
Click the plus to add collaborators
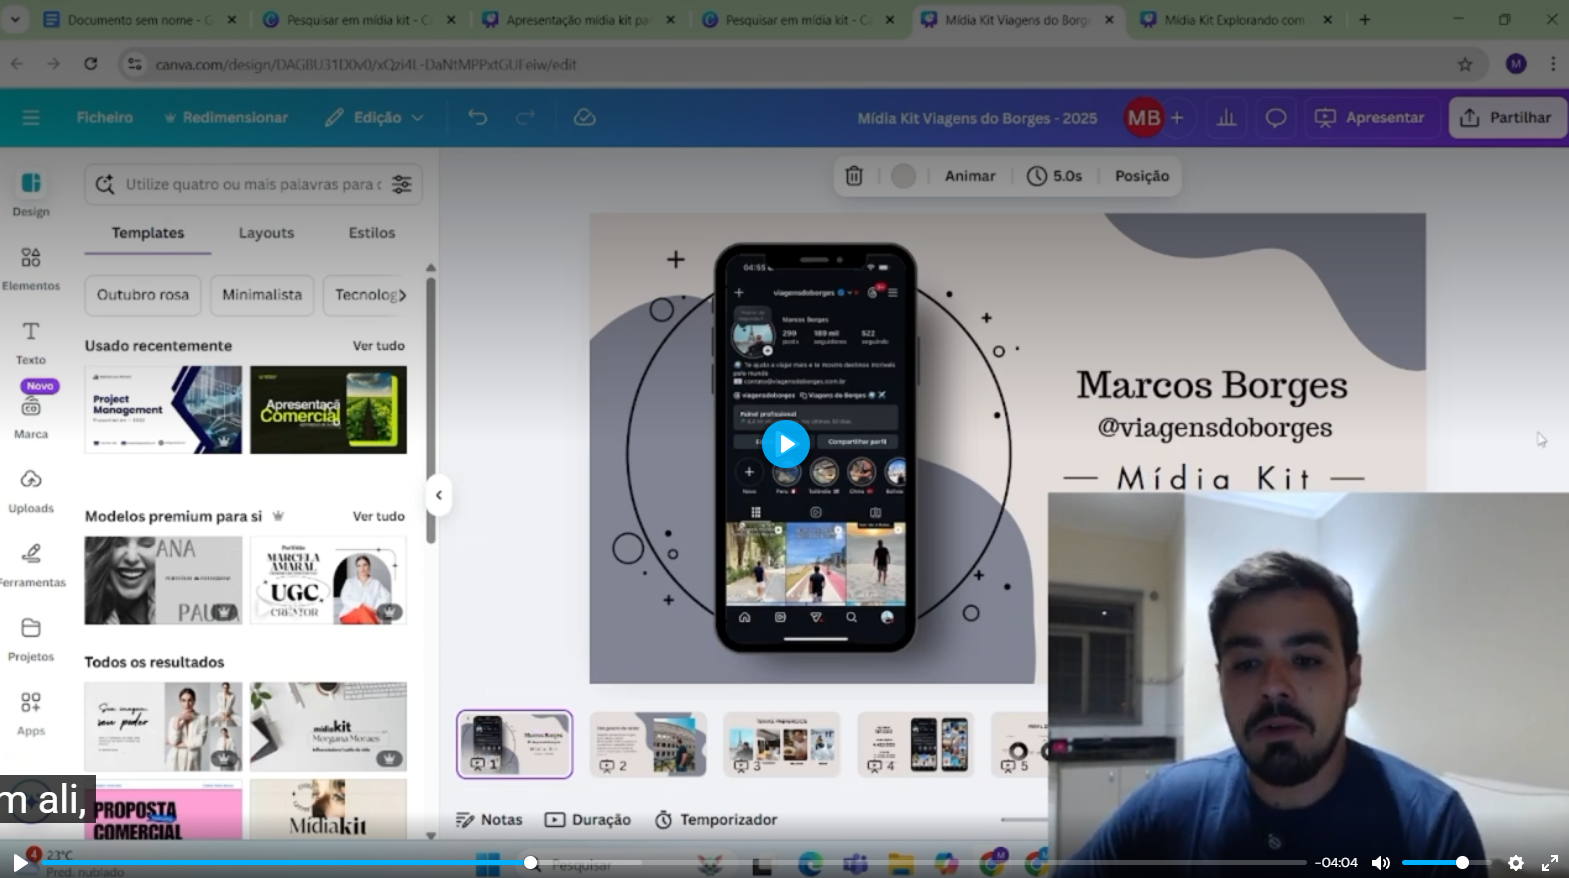[1177, 118]
